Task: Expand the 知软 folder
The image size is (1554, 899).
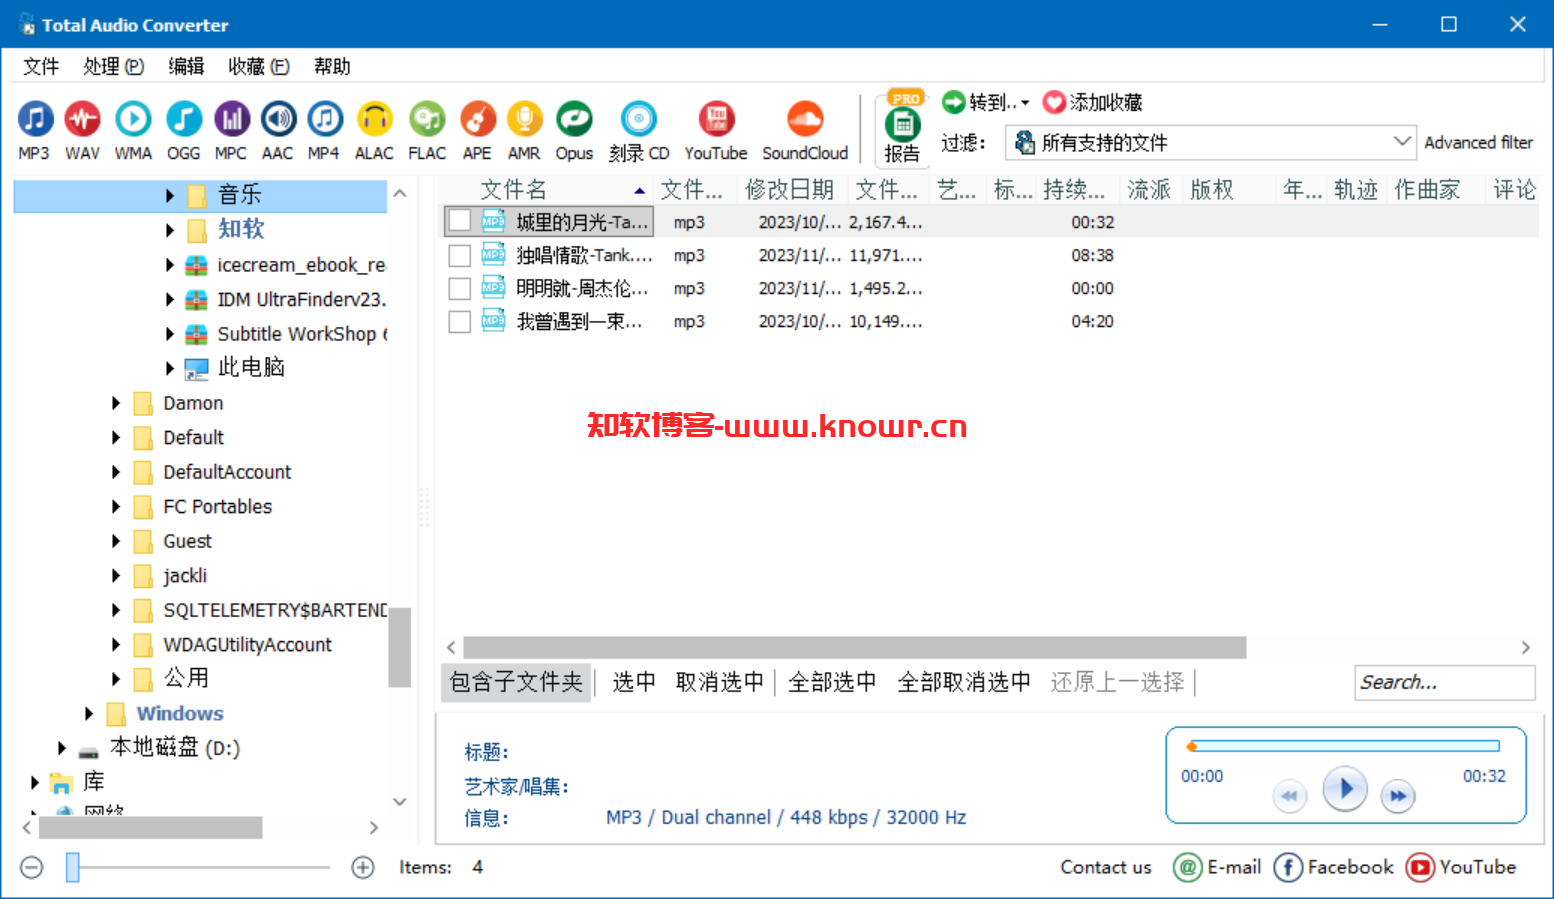Action: point(170,230)
